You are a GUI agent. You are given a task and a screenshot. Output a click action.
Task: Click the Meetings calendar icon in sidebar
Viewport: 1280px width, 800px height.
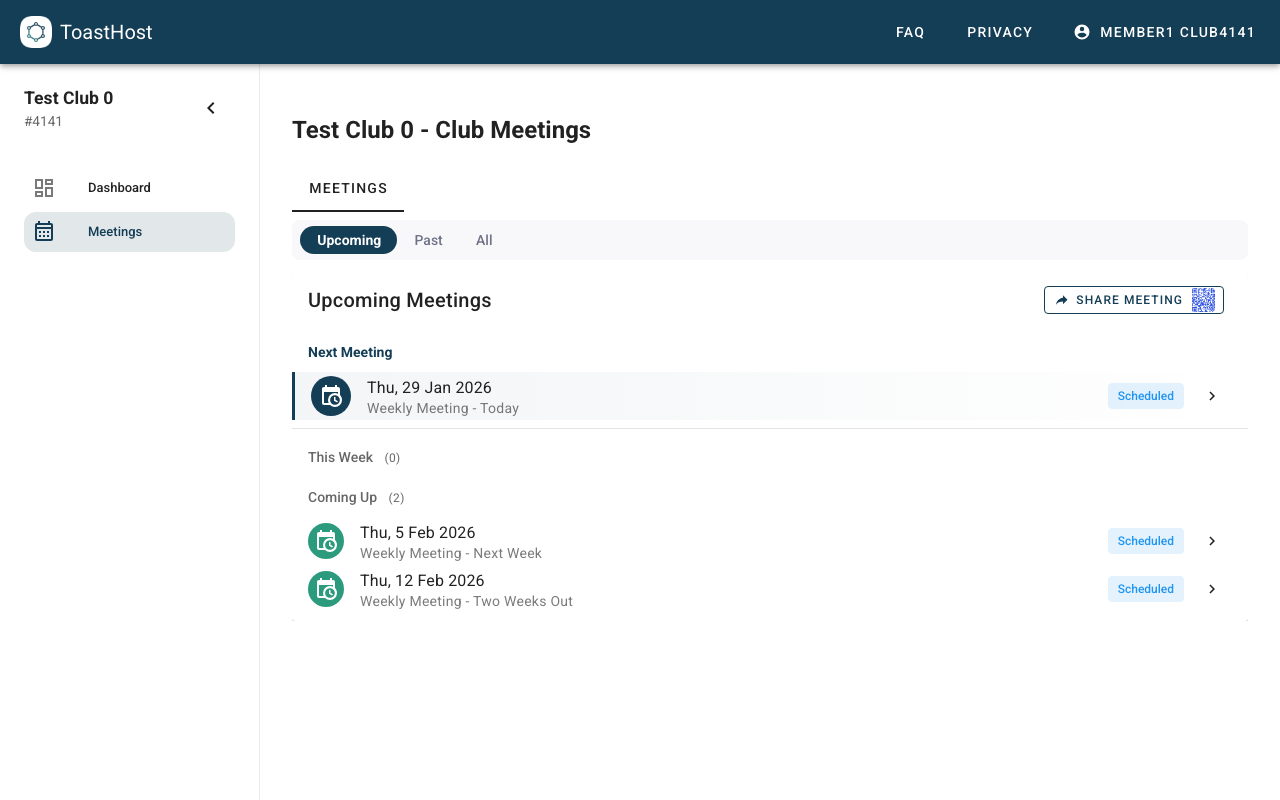pos(44,231)
